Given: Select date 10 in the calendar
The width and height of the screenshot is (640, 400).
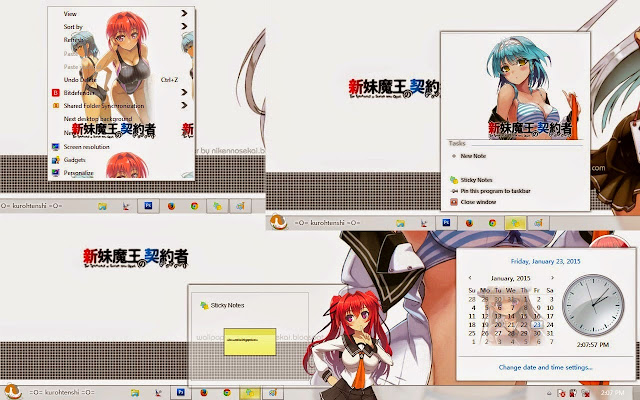Looking at the screenshot, I should (550, 308).
